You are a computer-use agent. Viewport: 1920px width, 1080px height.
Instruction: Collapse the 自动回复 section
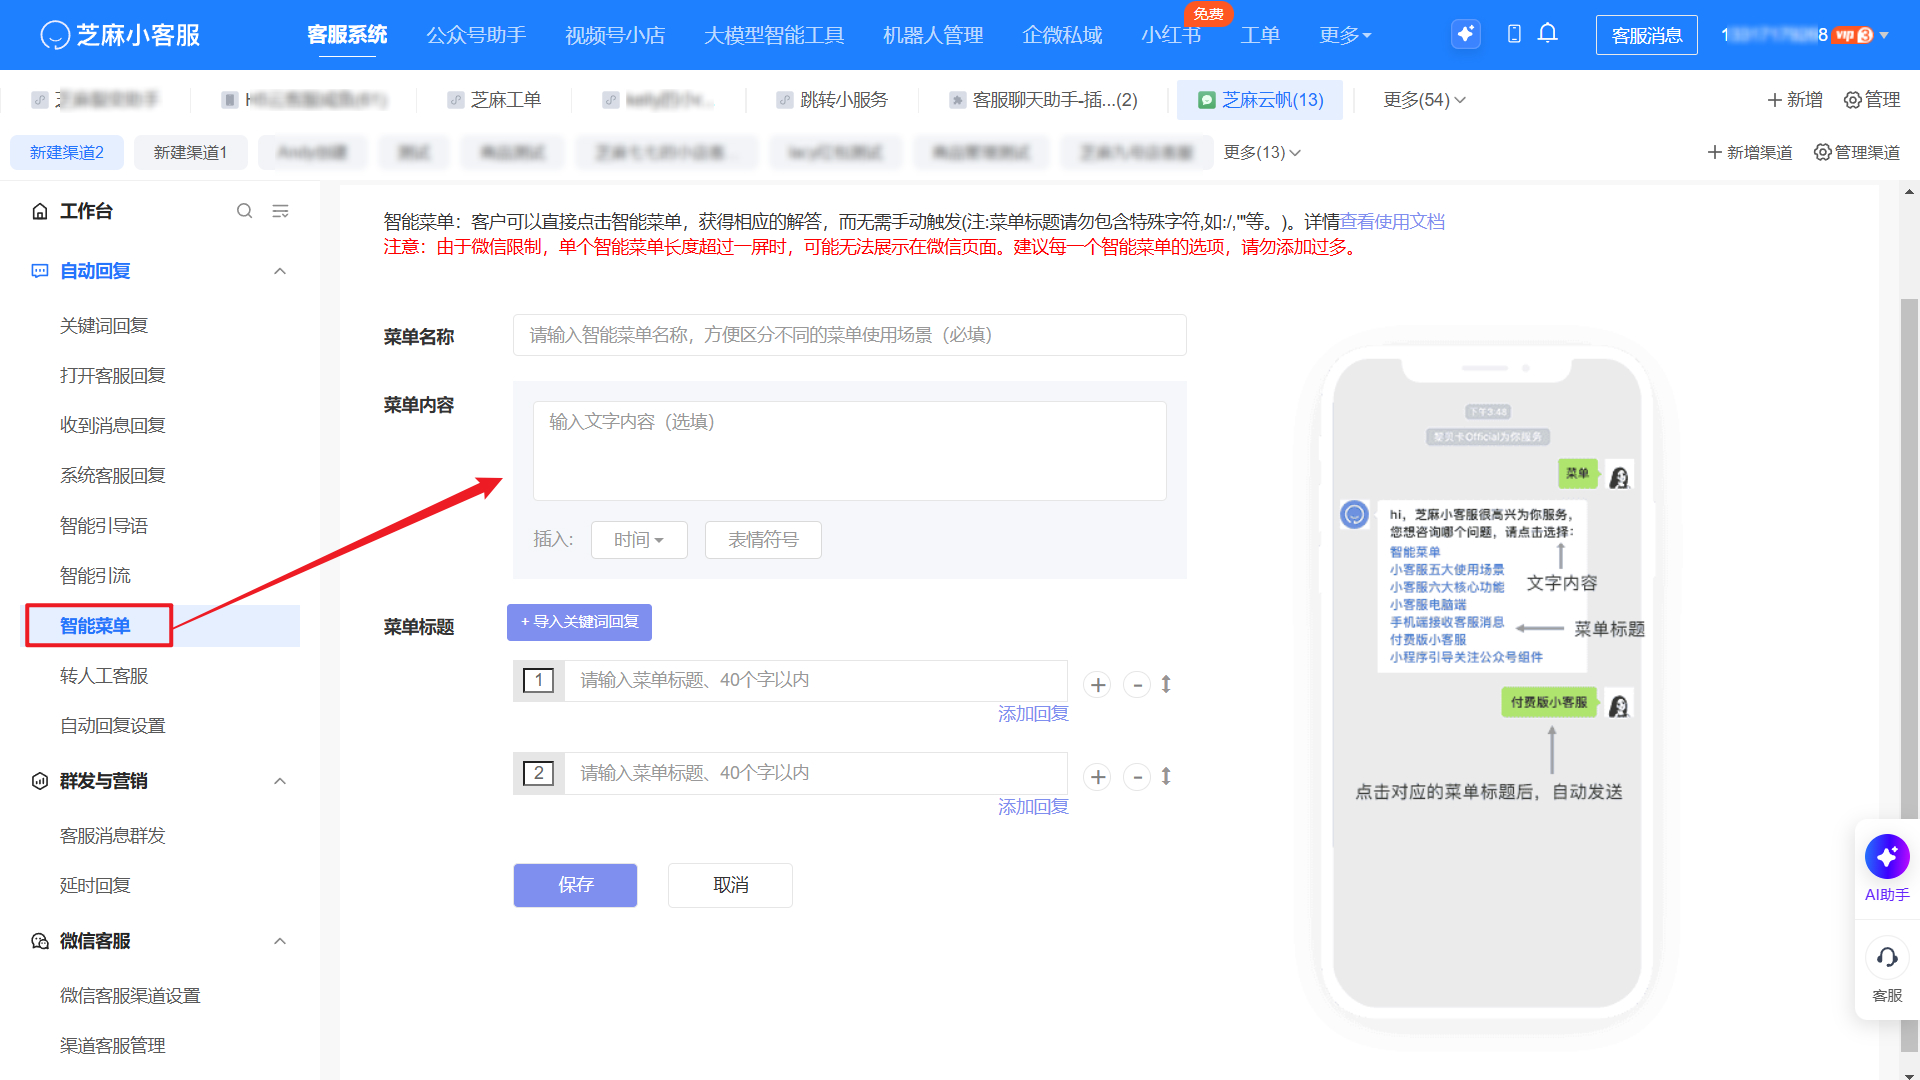[280, 271]
